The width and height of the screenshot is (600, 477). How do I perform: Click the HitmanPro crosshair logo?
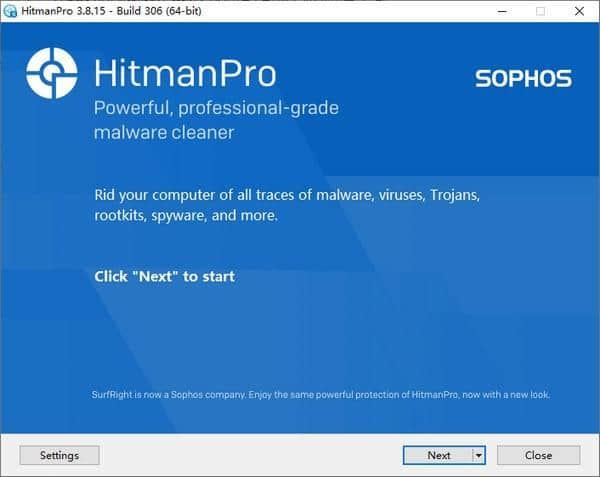52,75
